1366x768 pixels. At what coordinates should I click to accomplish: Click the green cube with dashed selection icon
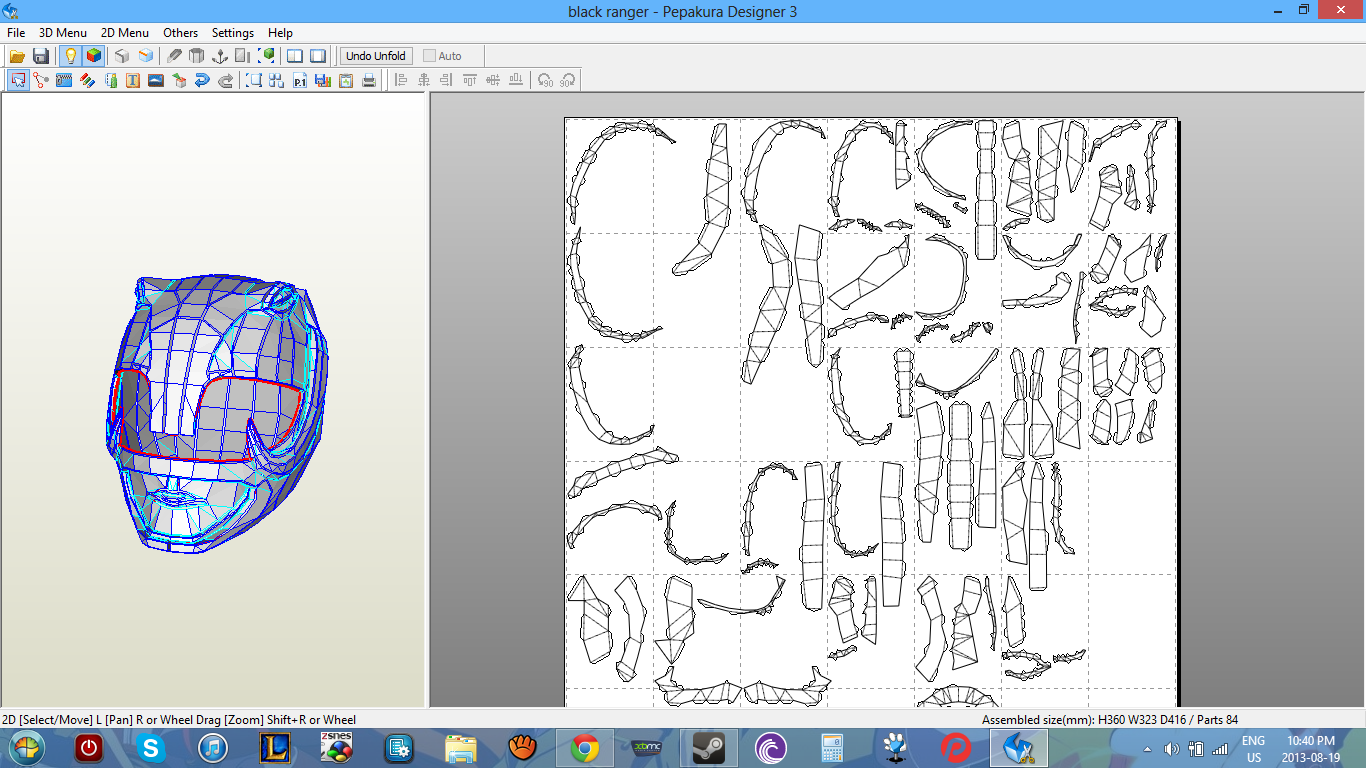[267, 56]
